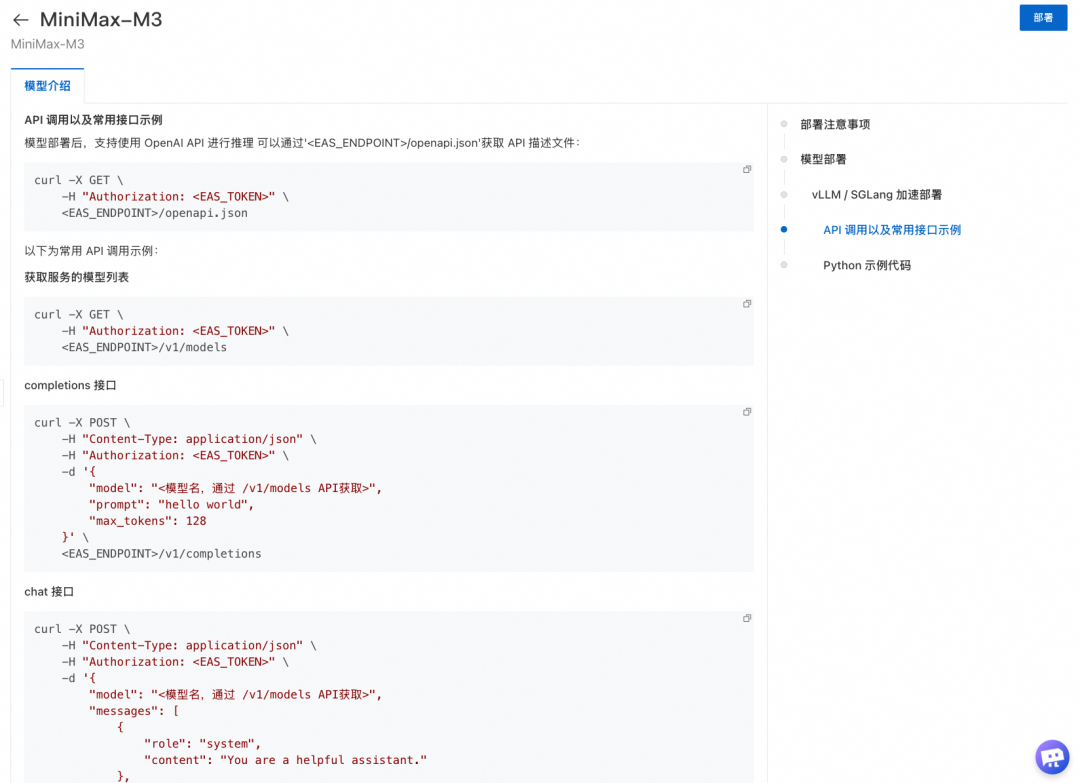Click the chat 接口 heading
The height and width of the screenshot is (783, 1080).
pos(49,592)
